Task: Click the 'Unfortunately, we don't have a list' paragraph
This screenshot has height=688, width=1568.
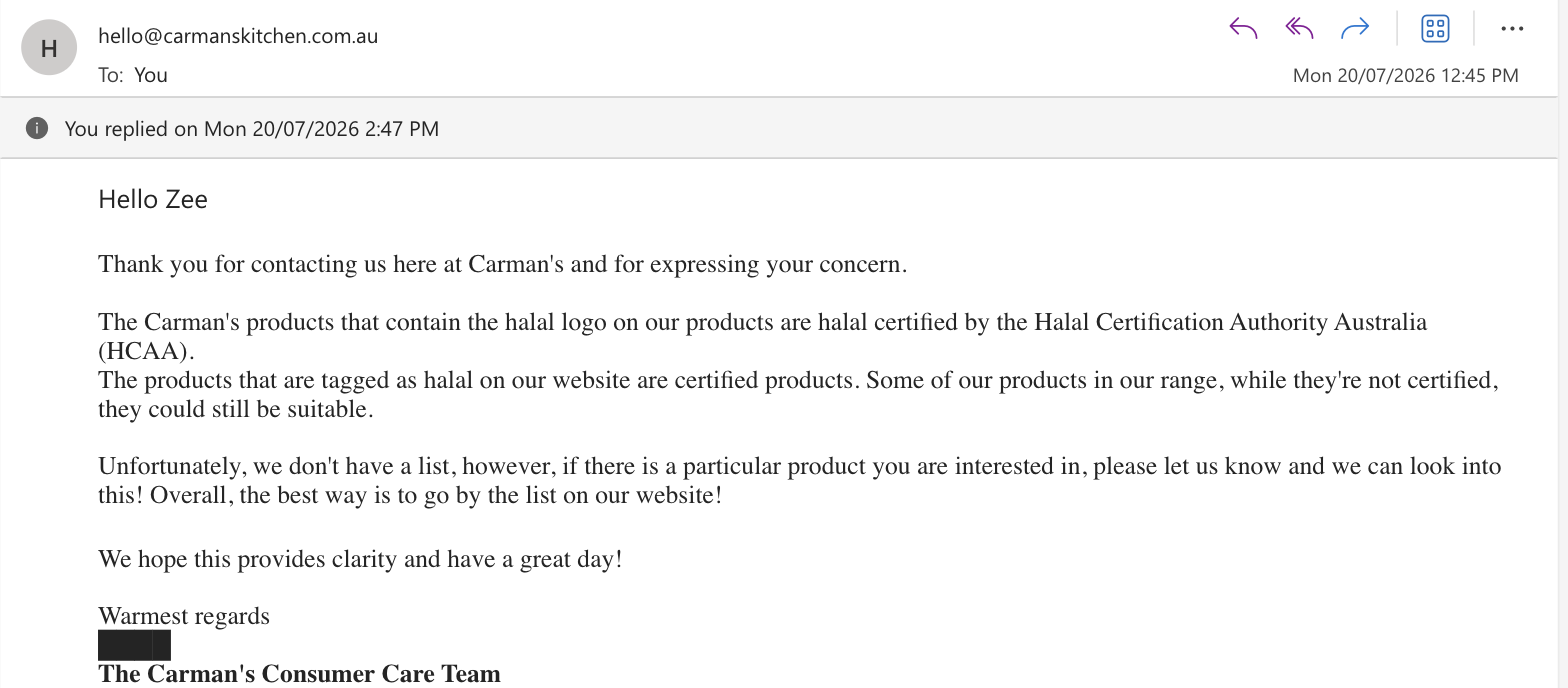Action: click(x=800, y=480)
